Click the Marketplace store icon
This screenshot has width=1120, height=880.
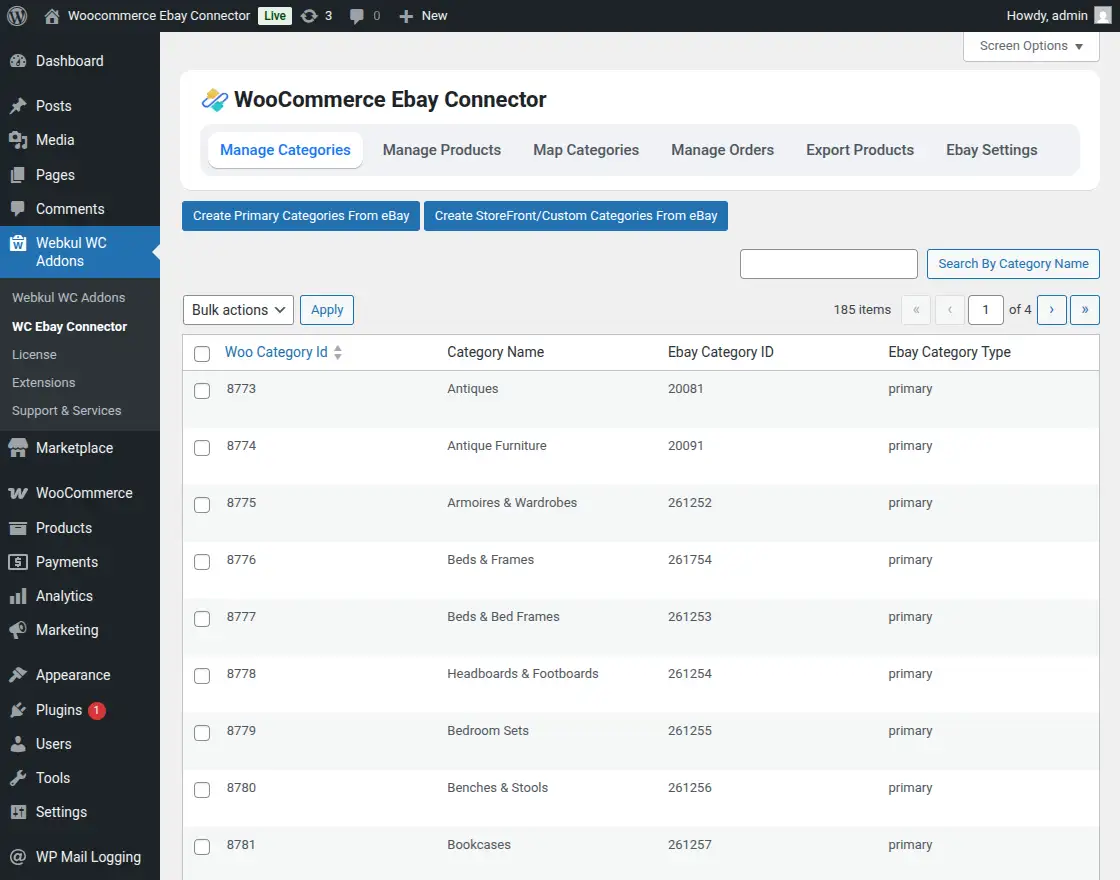point(18,448)
